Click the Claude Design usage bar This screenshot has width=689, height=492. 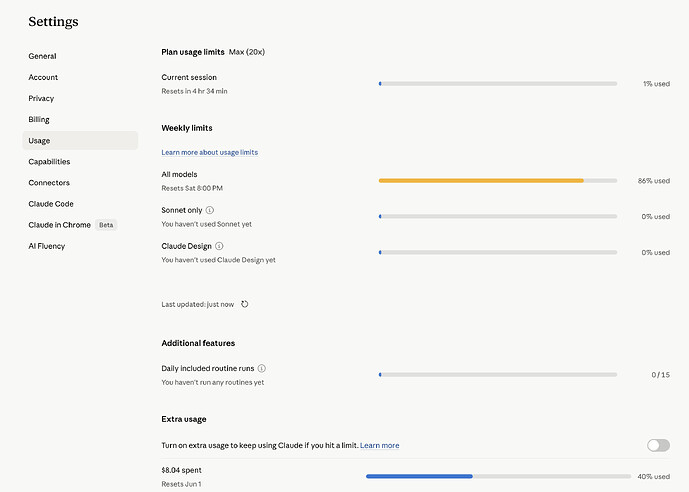click(498, 253)
